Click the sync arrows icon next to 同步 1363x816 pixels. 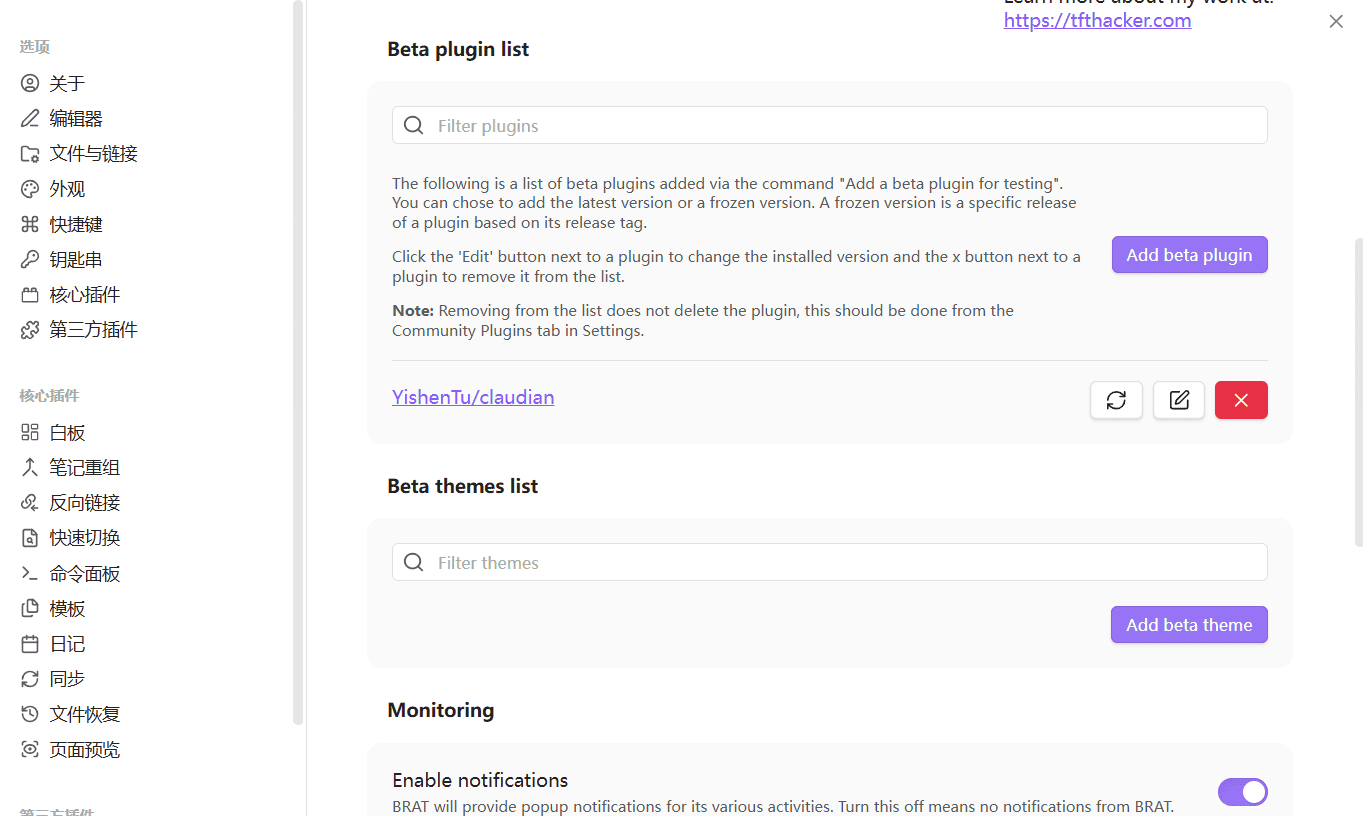[x=30, y=679]
